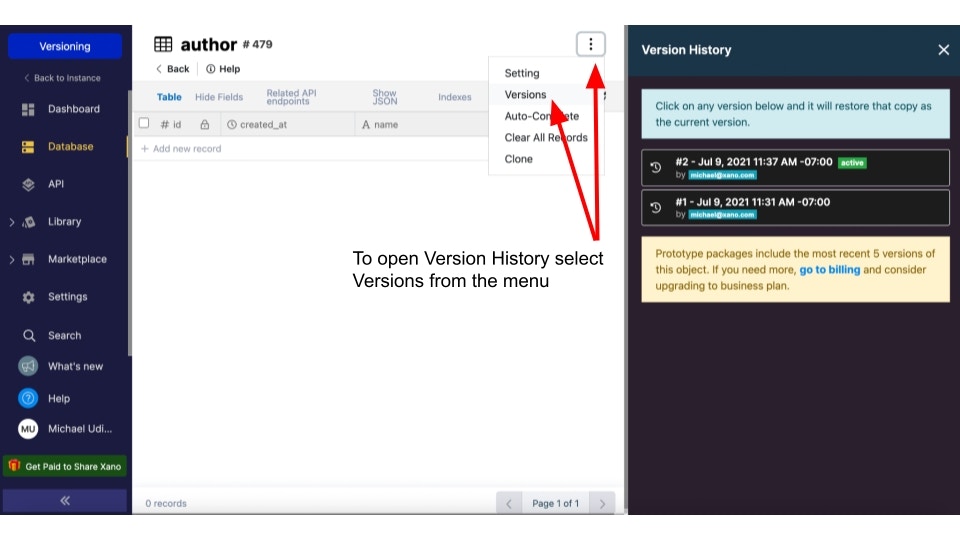Toggle the select-all records checkbox
Image resolution: width=960 pixels, height=540 pixels.
tap(144, 123)
